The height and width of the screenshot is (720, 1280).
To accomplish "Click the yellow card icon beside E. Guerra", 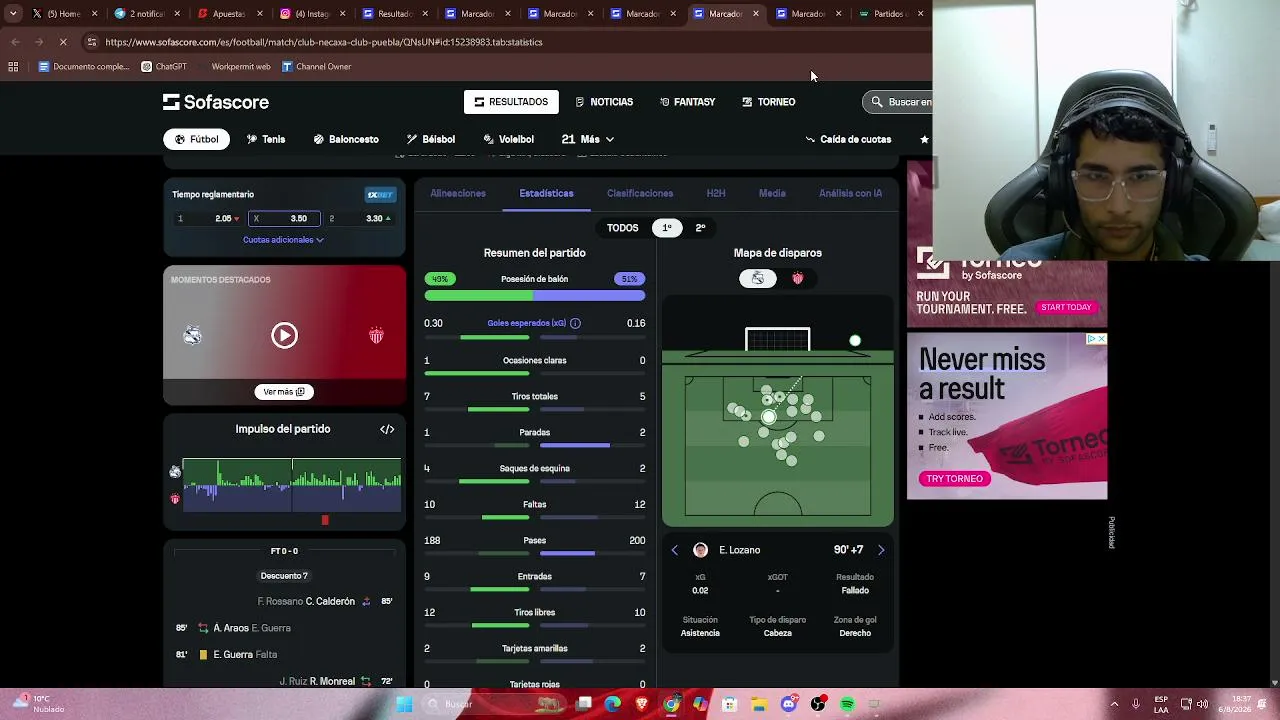I will click(203, 654).
